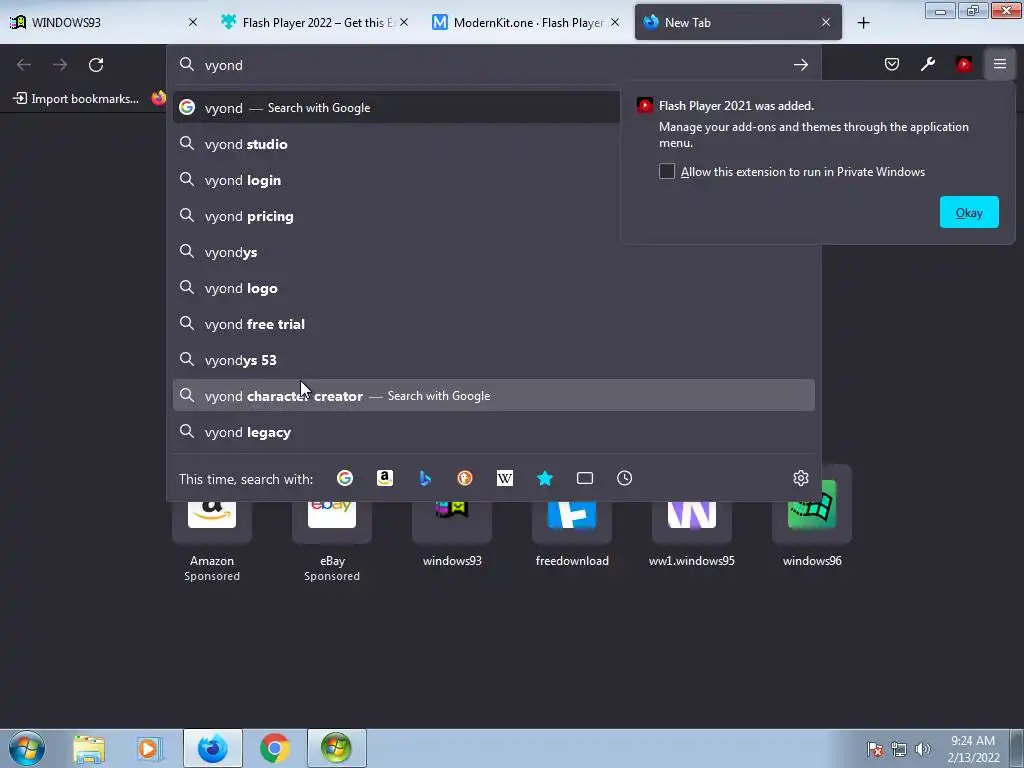Open the windows96 shortcut tile
Screen dimensions: 1024x768
[812, 522]
